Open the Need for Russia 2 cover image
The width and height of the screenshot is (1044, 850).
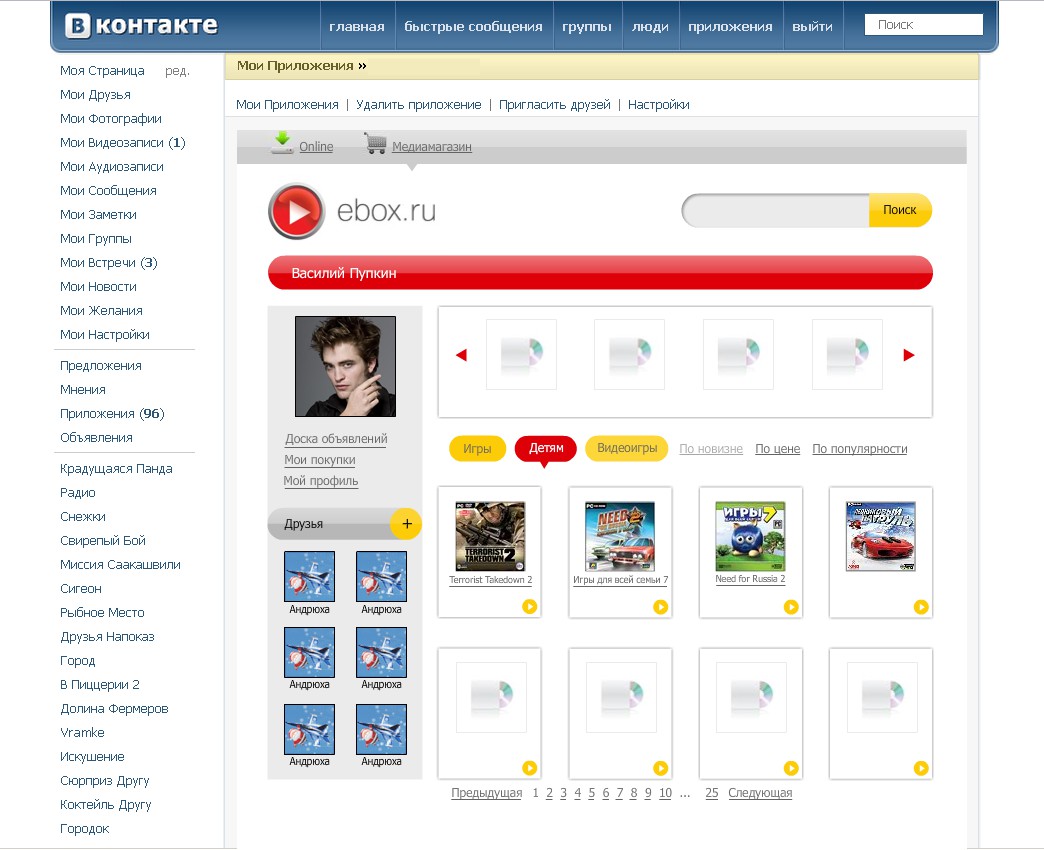pyautogui.click(x=750, y=536)
